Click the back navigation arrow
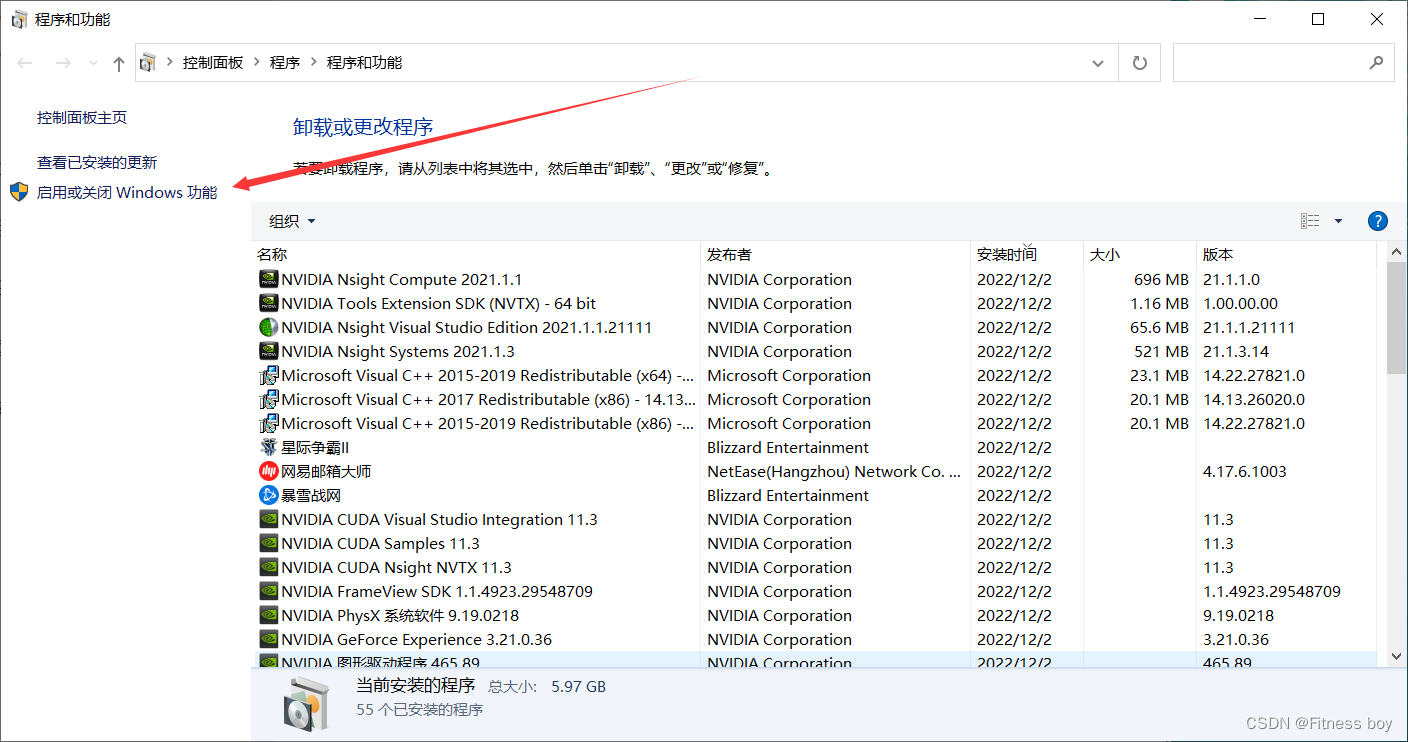Viewport: 1408px width, 742px height. [25, 63]
